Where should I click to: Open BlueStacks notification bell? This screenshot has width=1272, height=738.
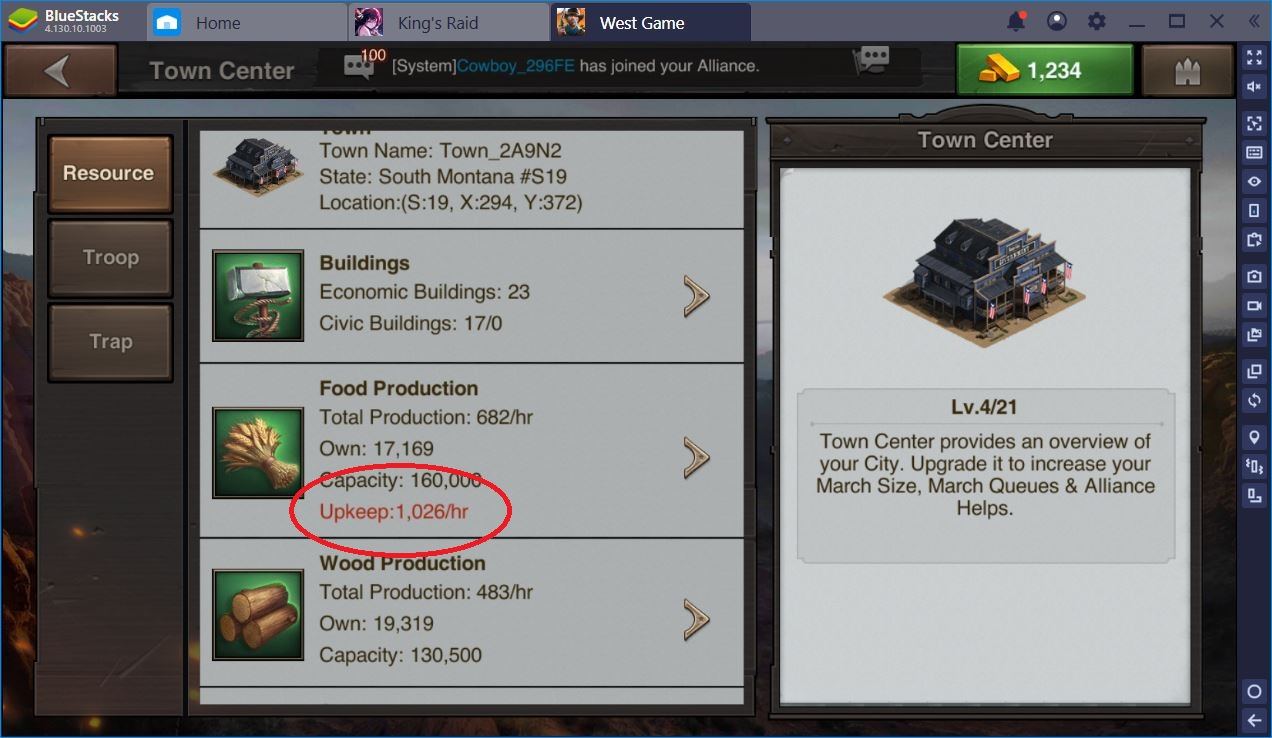point(1016,21)
